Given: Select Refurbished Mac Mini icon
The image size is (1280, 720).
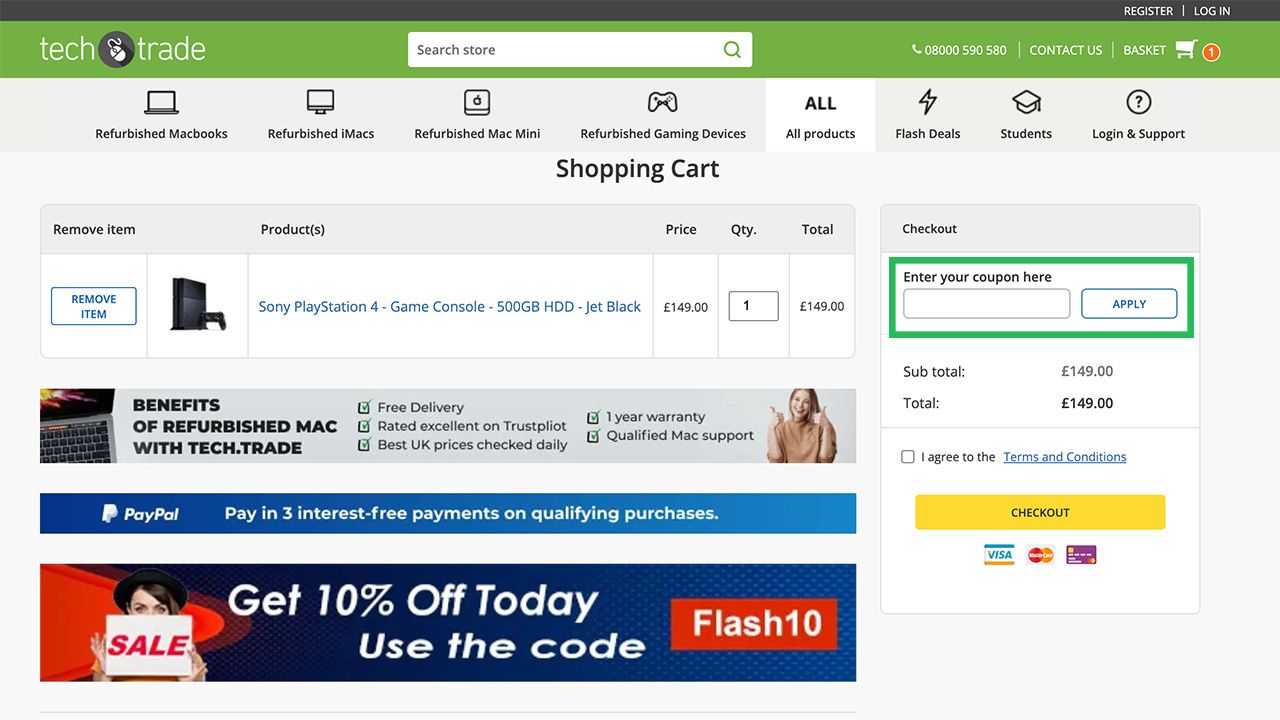Looking at the screenshot, I should click(477, 102).
